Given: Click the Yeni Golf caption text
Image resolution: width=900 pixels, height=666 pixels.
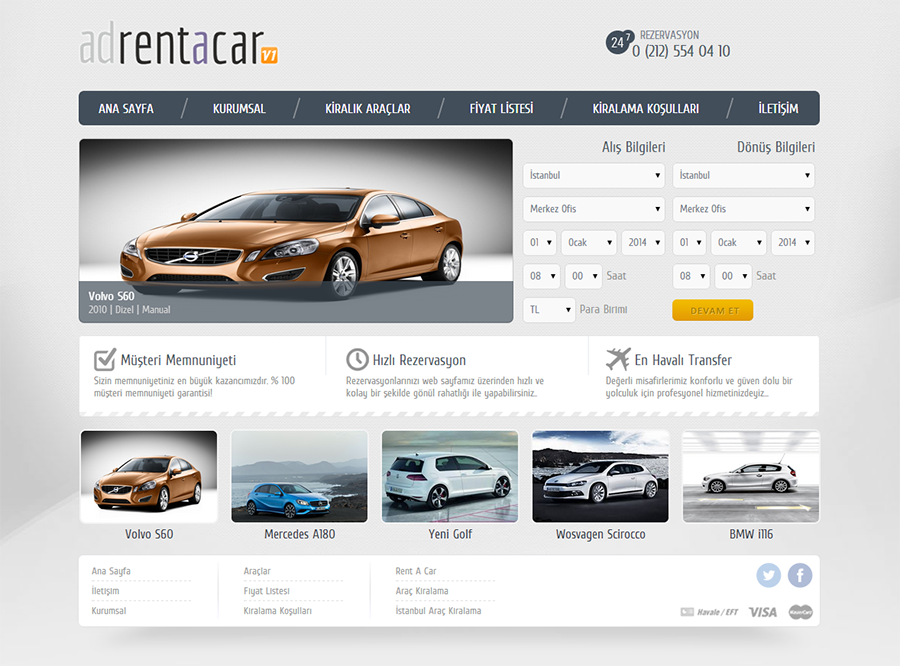Looking at the screenshot, I should pos(450,534).
